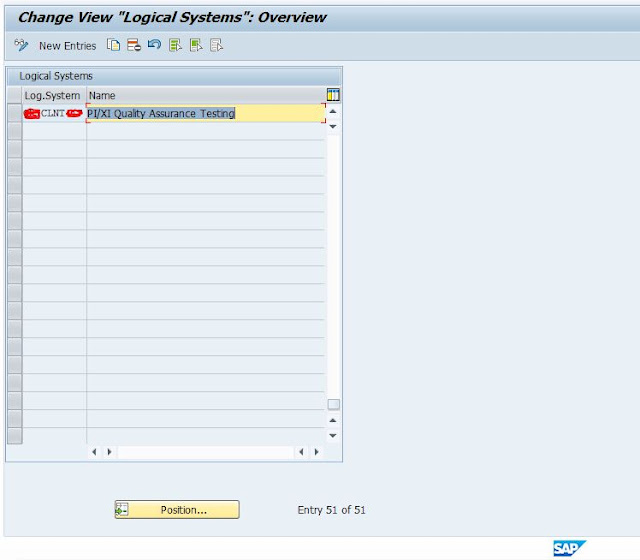Click the Name column header
The height and width of the screenshot is (560, 640).
(206, 96)
